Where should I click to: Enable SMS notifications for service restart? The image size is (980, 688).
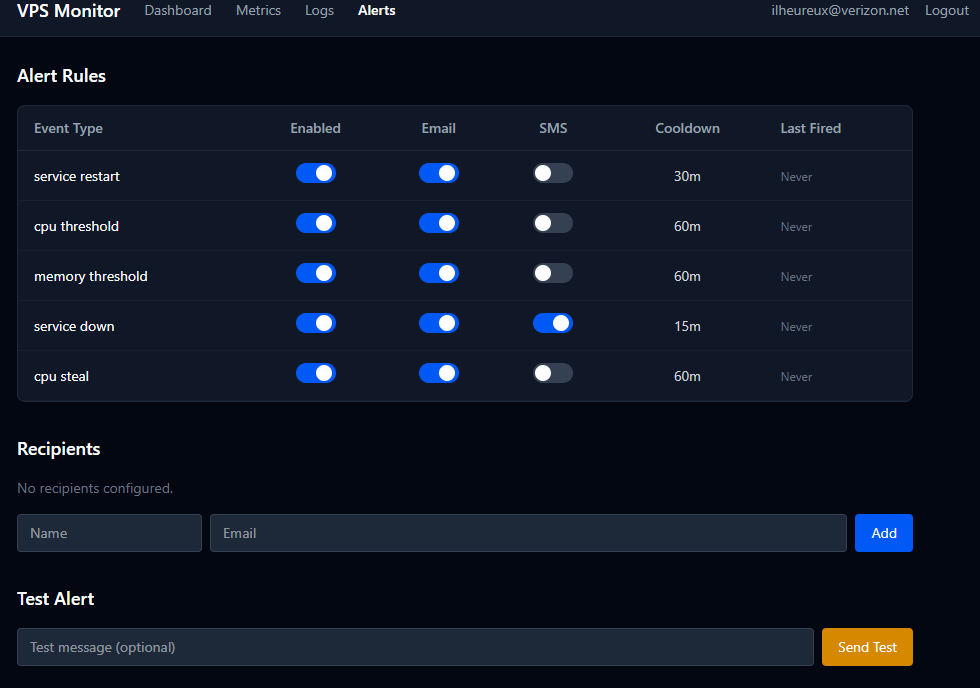(x=552, y=172)
